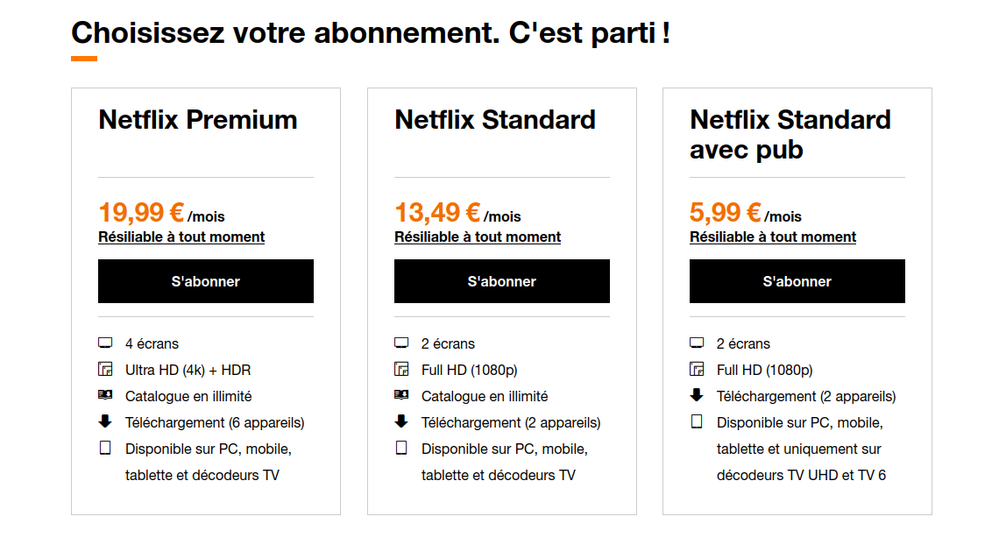
Task: Click the screen icon beside Premium 4 écrans
Action: (x=105, y=343)
